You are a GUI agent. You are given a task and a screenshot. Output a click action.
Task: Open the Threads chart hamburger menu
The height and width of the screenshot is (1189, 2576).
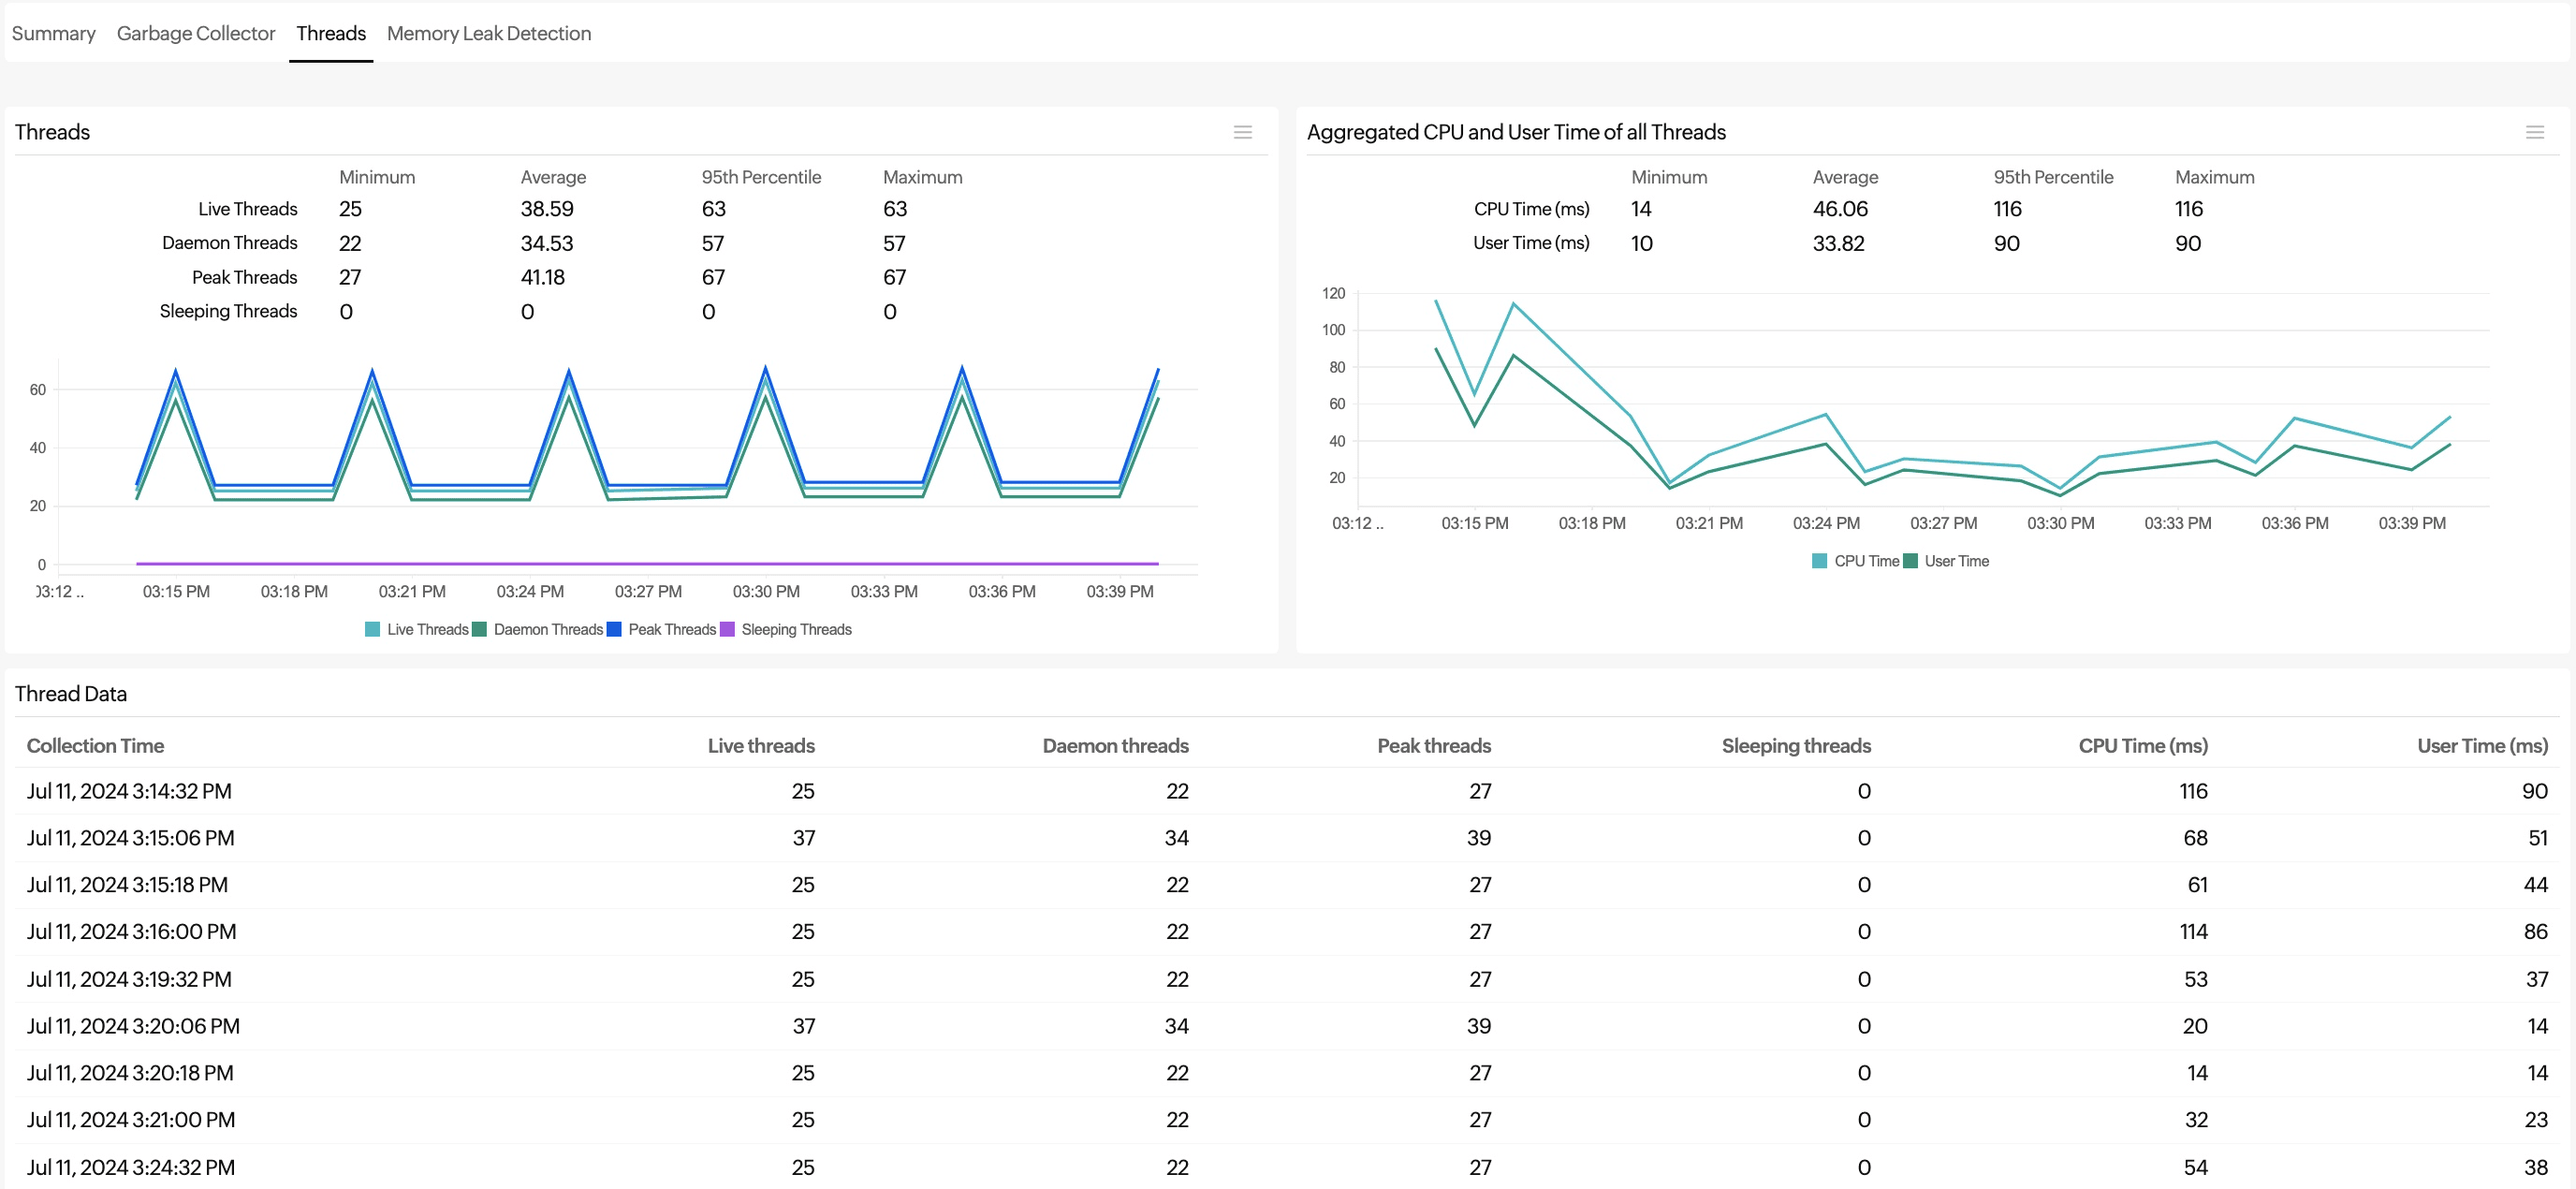pyautogui.click(x=1242, y=132)
